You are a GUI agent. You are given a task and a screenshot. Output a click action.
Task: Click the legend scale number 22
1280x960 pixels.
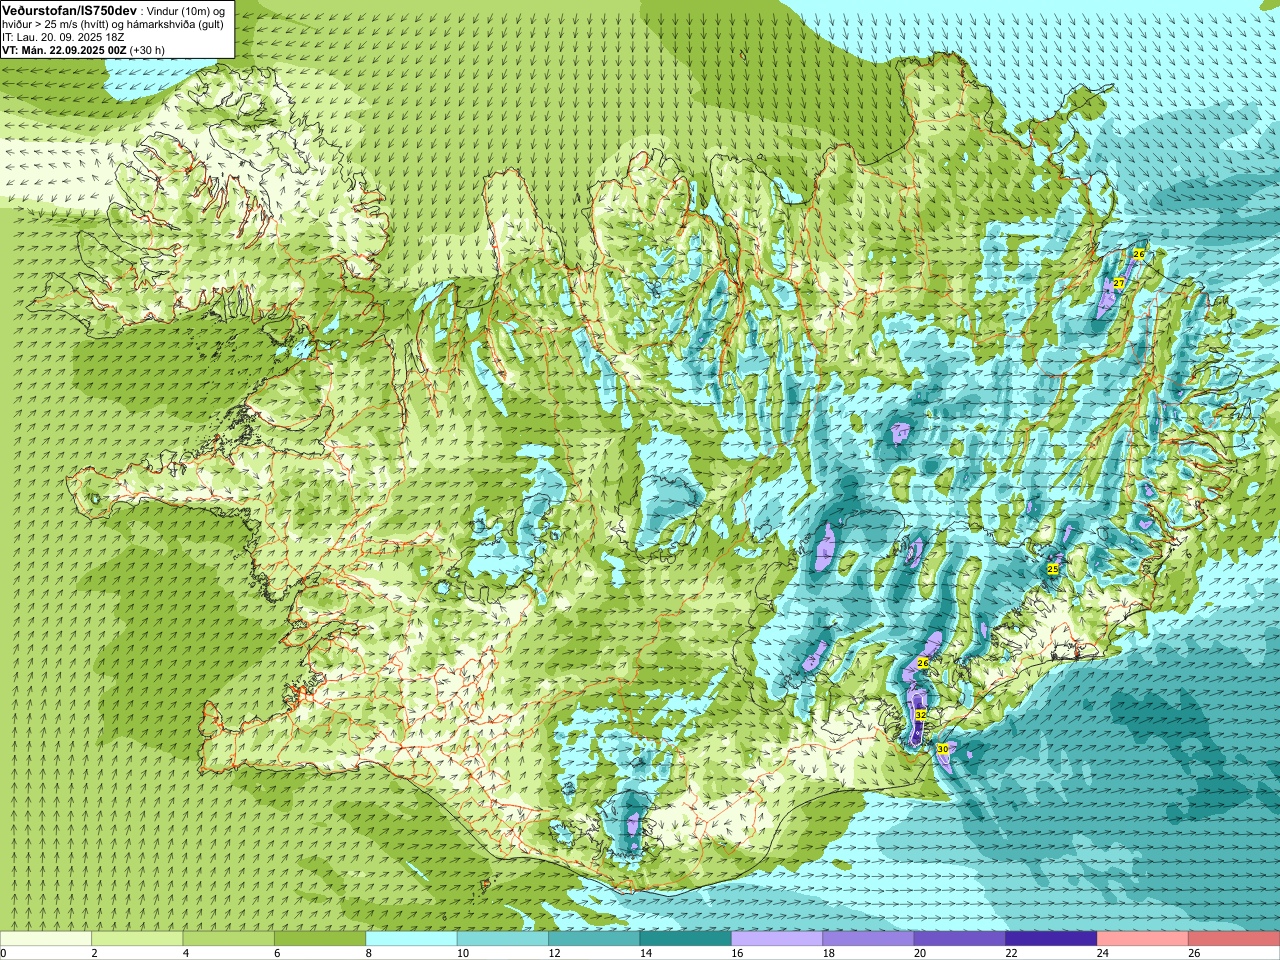(1011, 953)
